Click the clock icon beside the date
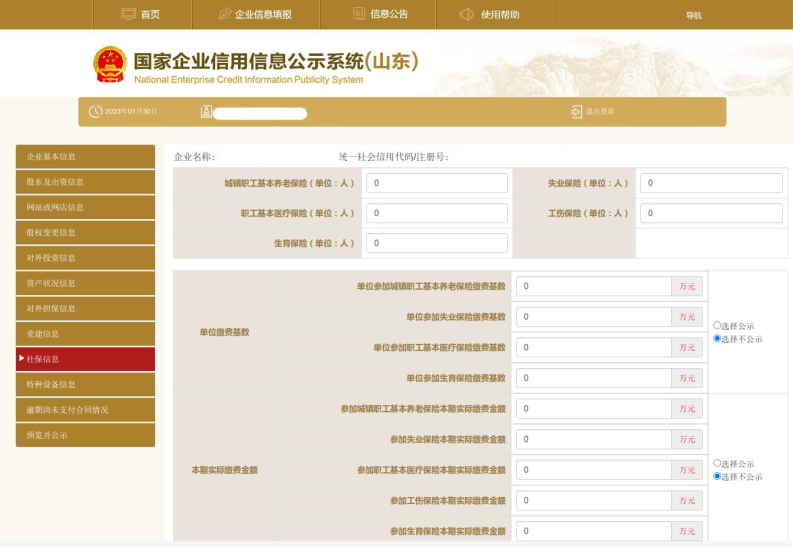Viewport: 793px width, 547px height. click(x=96, y=111)
